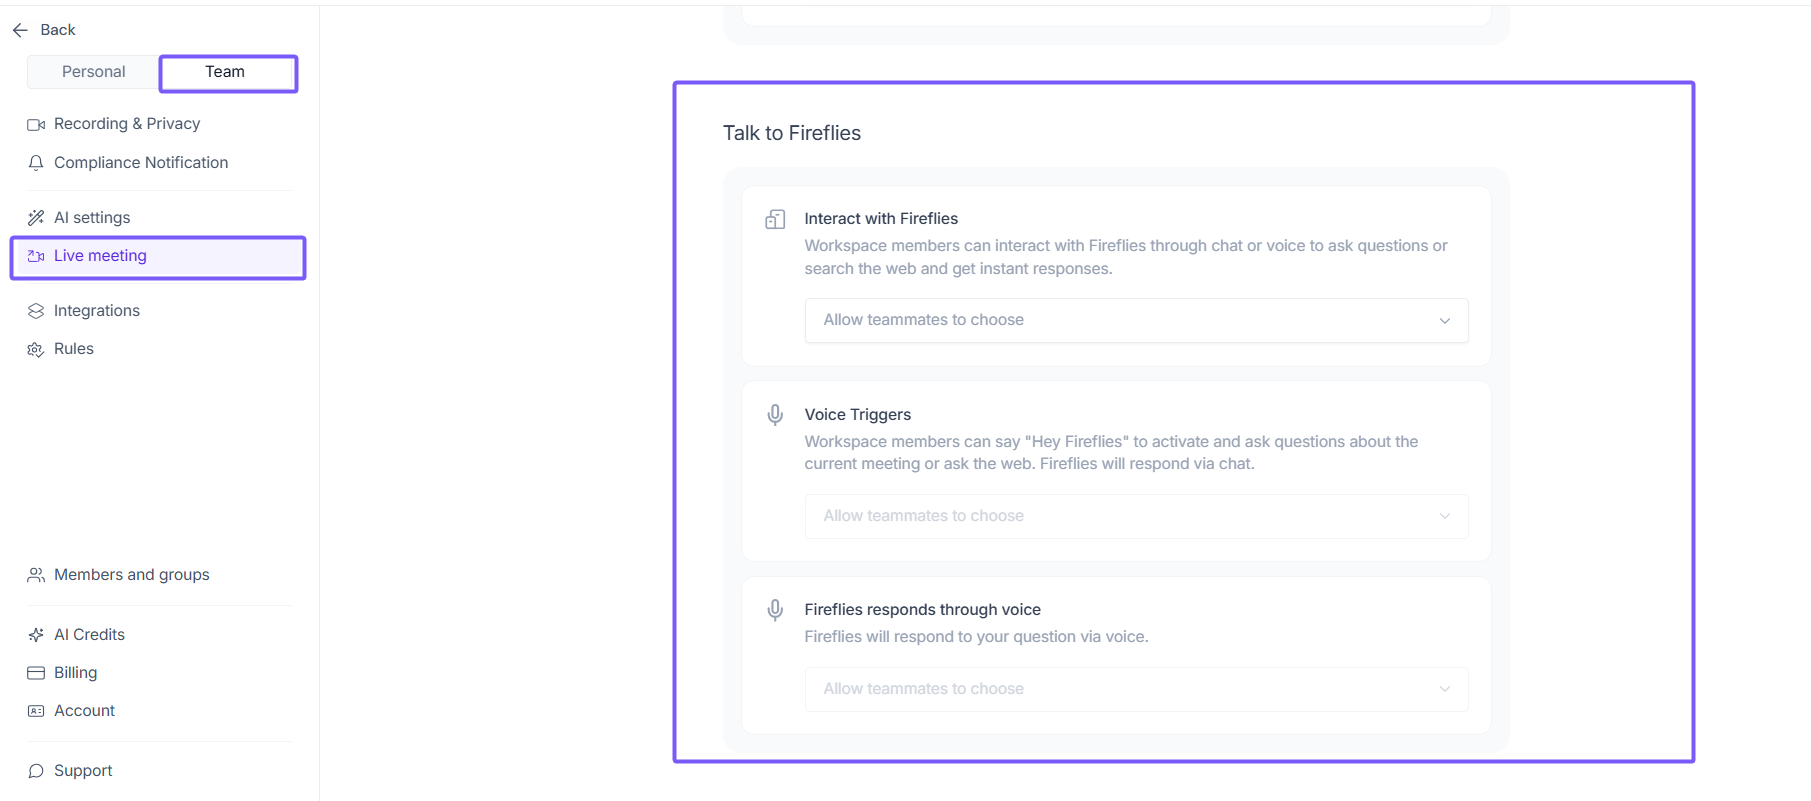Image resolution: width=1811 pixels, height=801 pixels.
Task: Click the Interact with Fireflies heading
Action: 881,219
